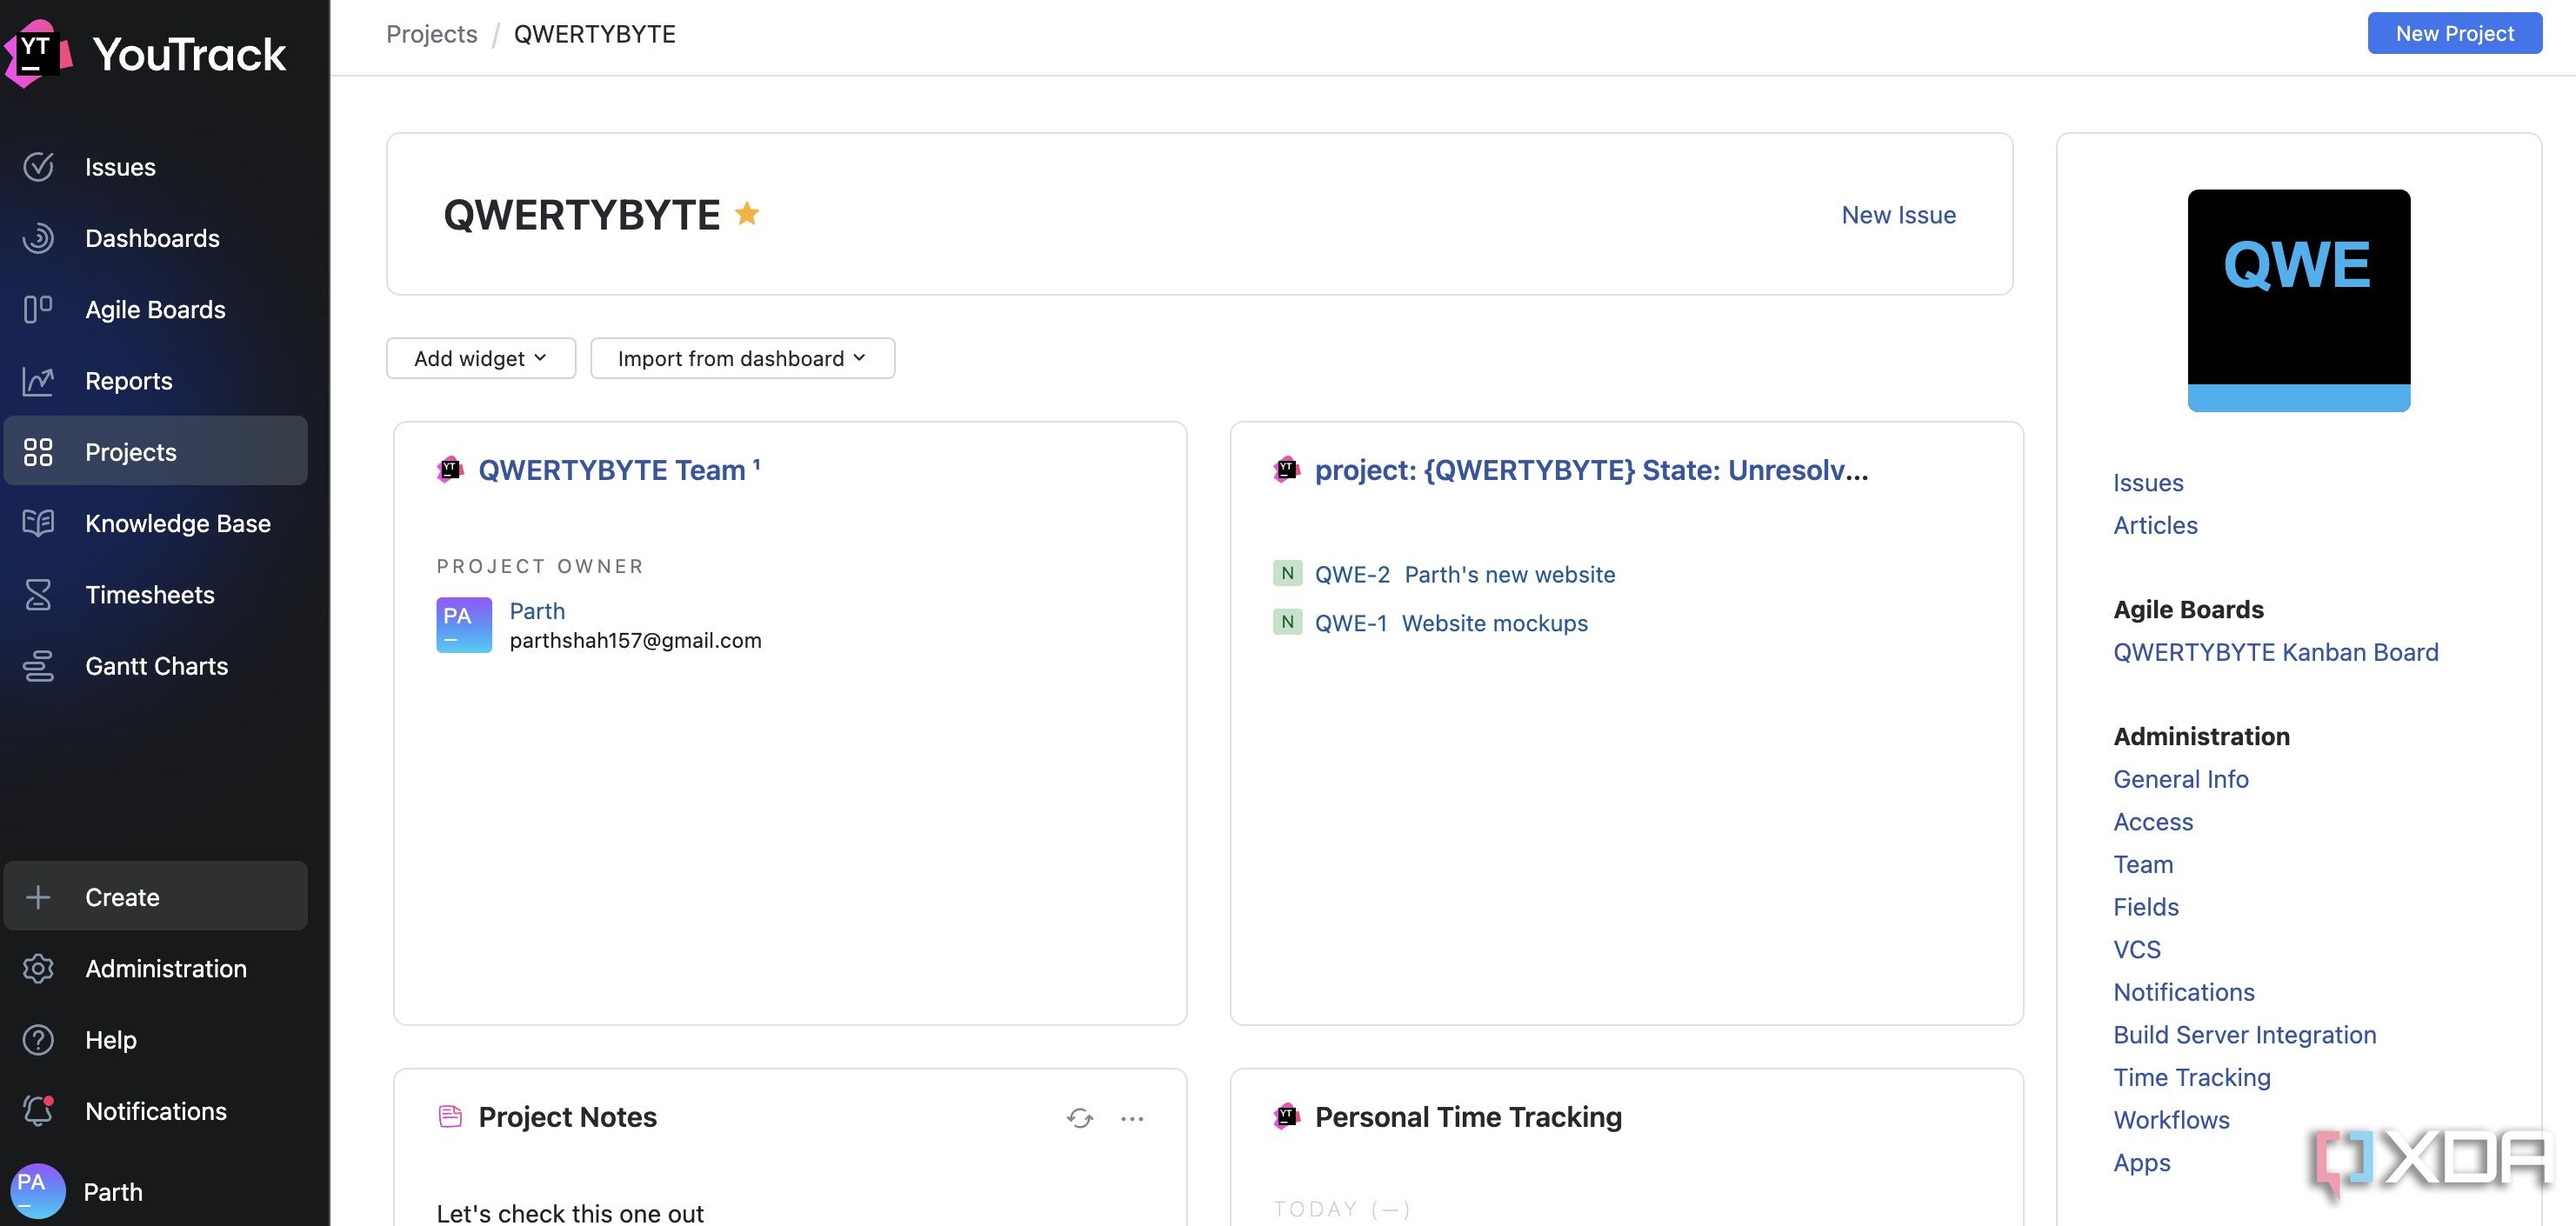Click the Project Notes widget title
Viewport: 2576px width, 1226px height.
coord(567,1117)
